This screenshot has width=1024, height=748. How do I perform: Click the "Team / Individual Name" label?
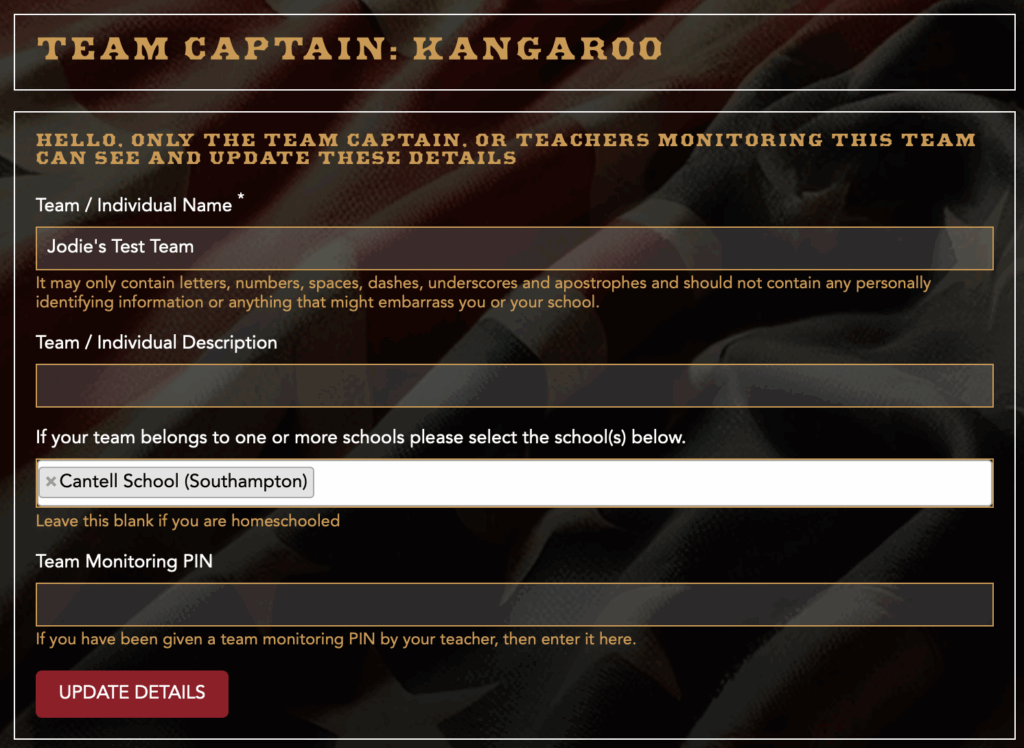click(134, 205)
